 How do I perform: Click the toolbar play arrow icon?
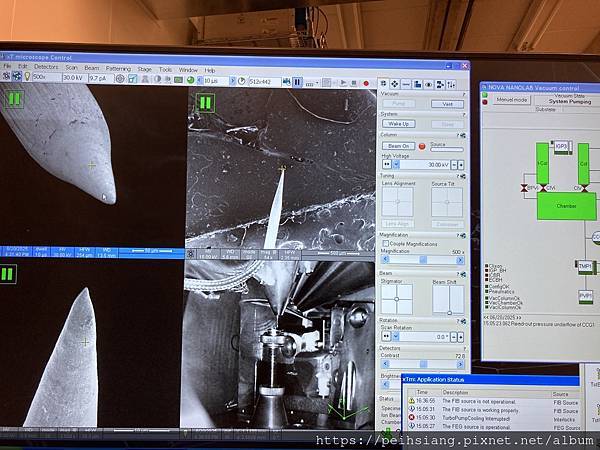point(343,83)
